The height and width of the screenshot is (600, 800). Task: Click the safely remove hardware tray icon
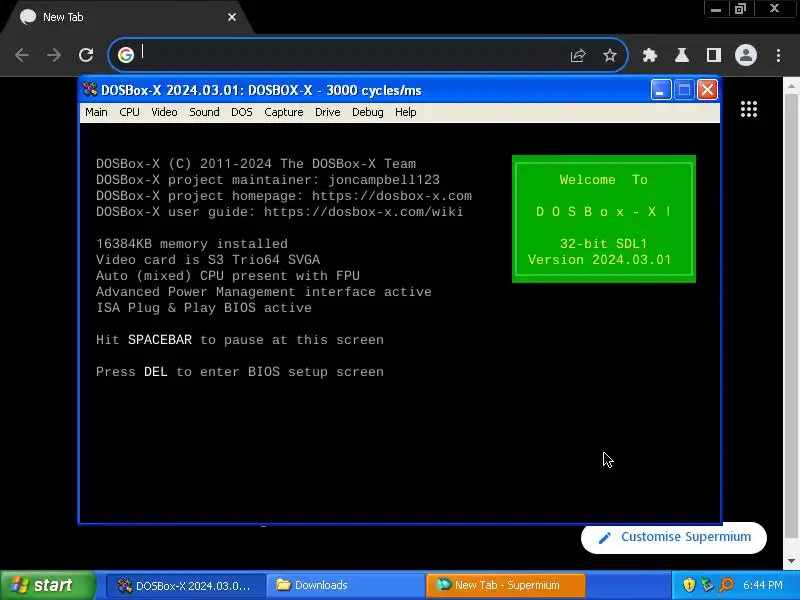(707, 585)
